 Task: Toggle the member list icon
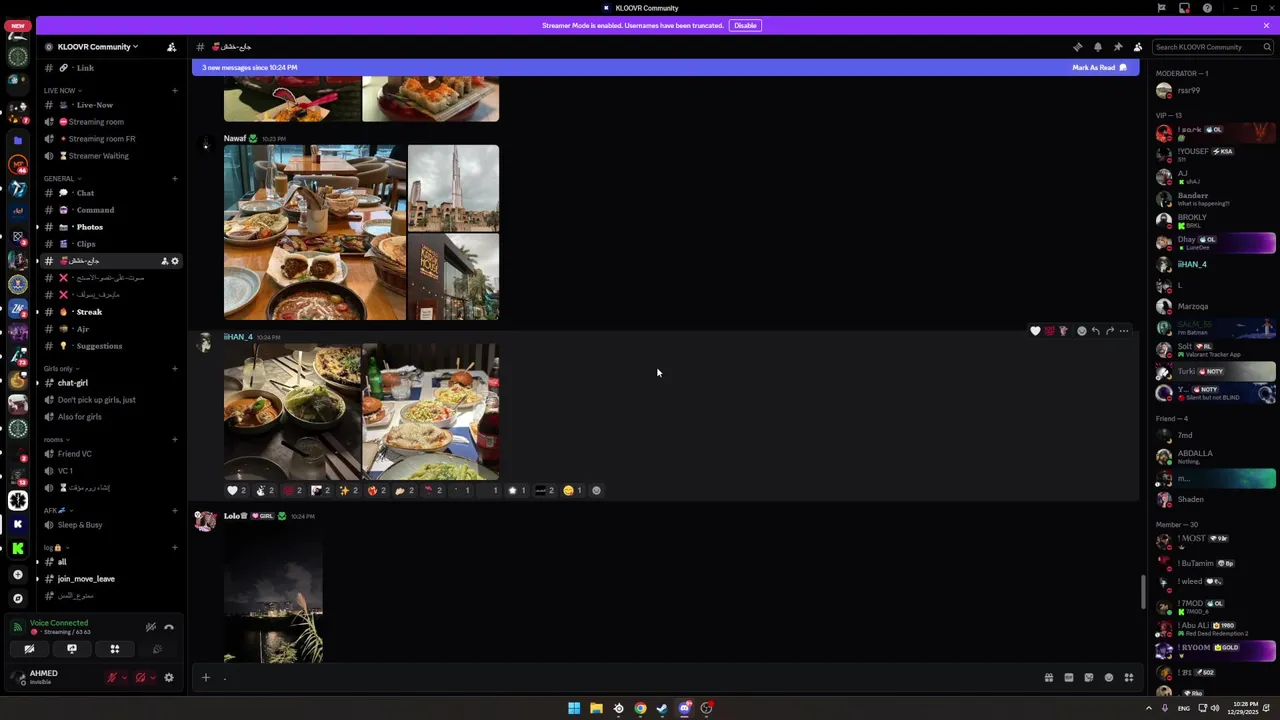click(x=1138, y=47)
